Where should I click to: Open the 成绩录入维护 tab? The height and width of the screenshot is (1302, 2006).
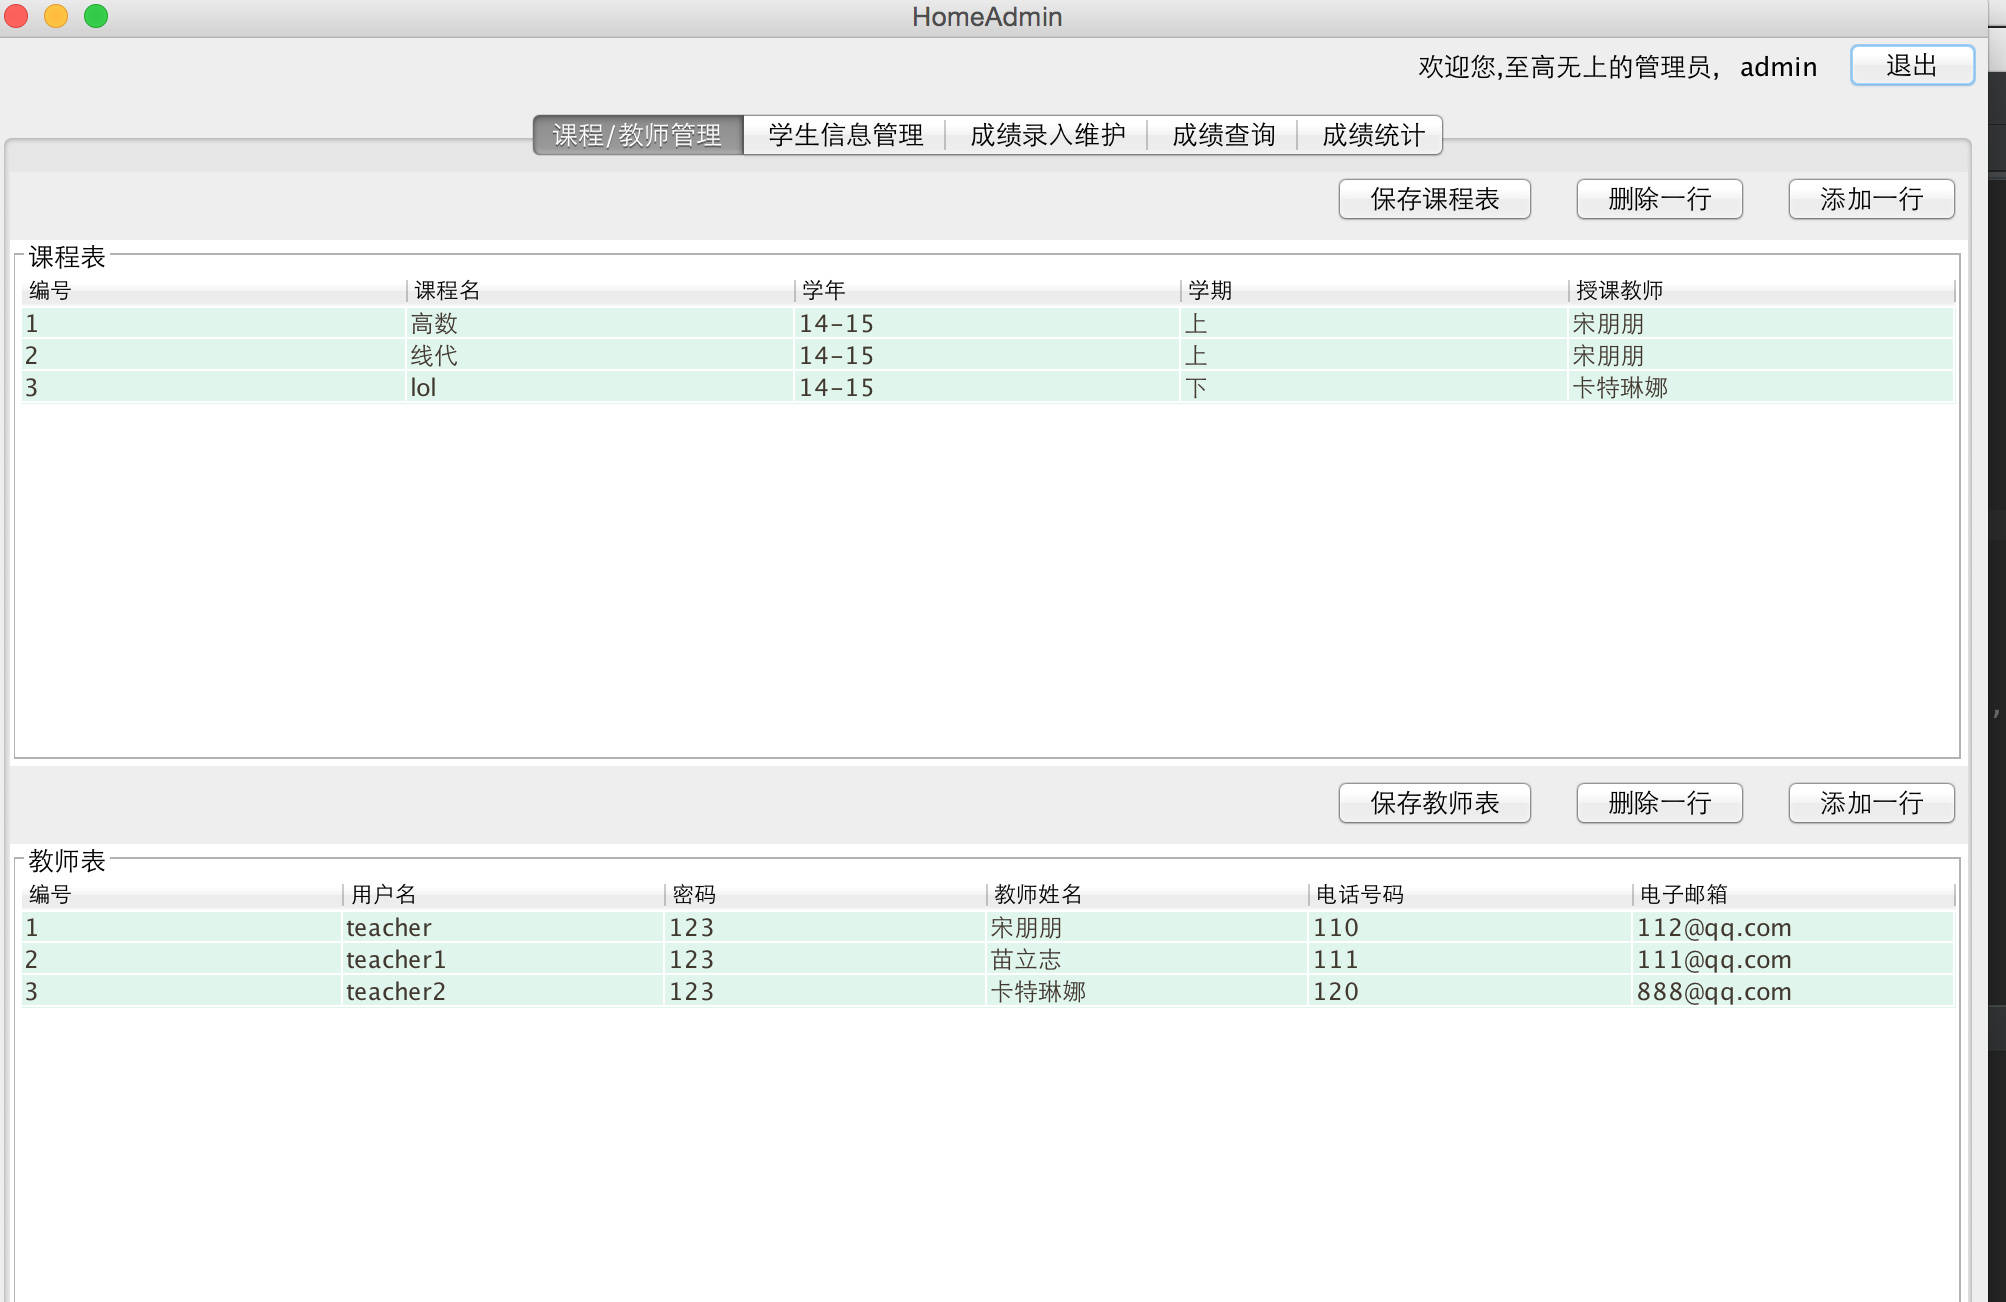click(x=1047, y=135)
